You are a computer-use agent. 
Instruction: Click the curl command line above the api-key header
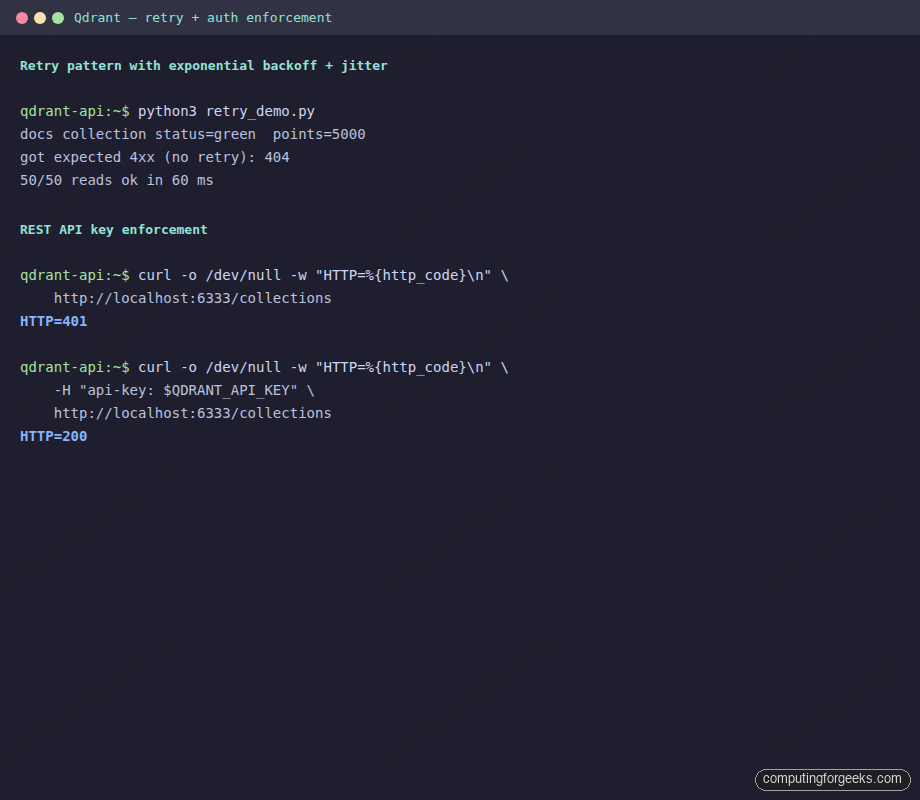pos(264,367)
